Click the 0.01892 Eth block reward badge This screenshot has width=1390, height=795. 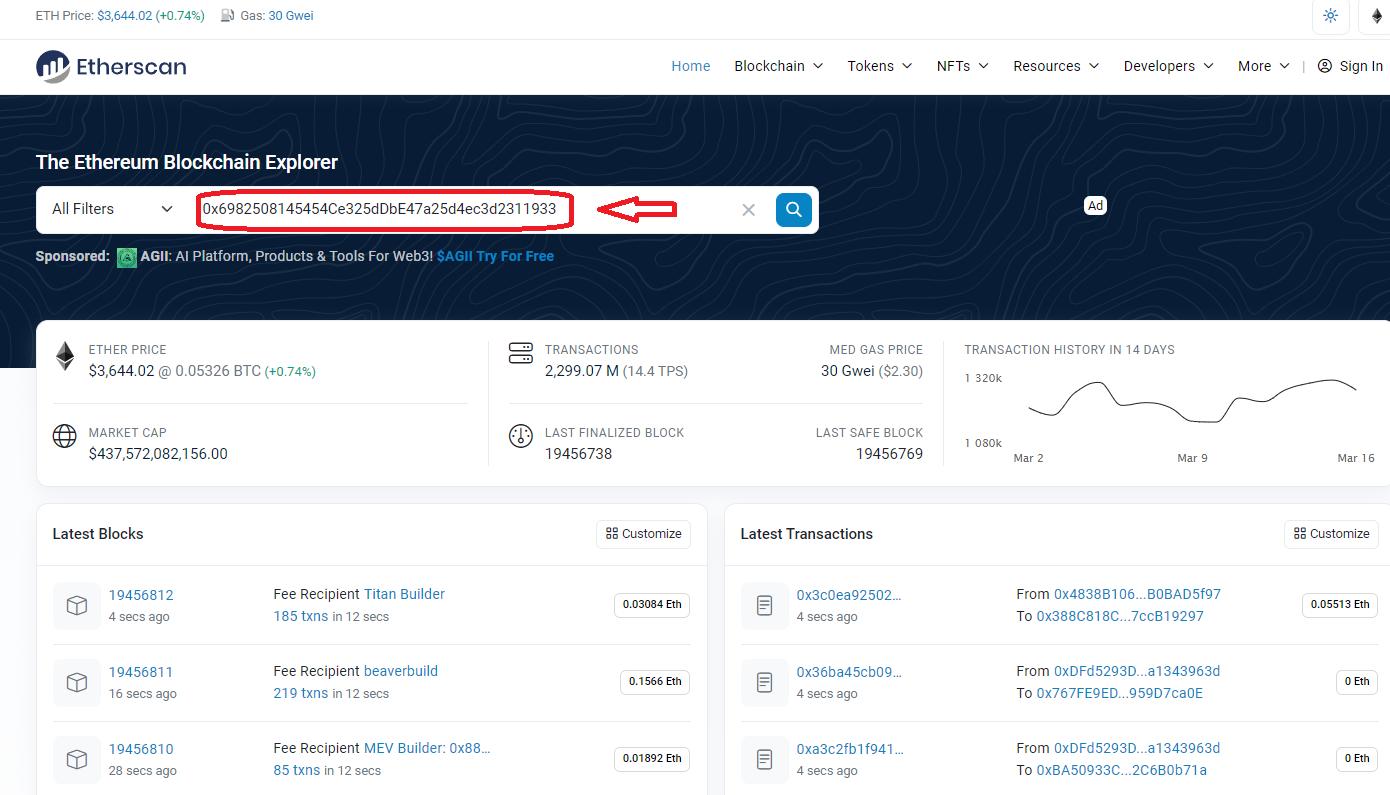tap(652, 759)
